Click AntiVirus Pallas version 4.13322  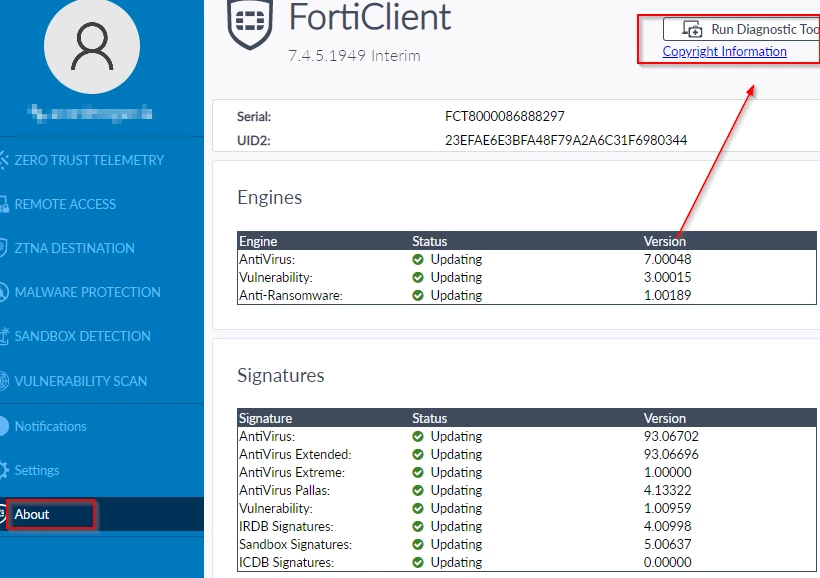click(x=667, y=491)
